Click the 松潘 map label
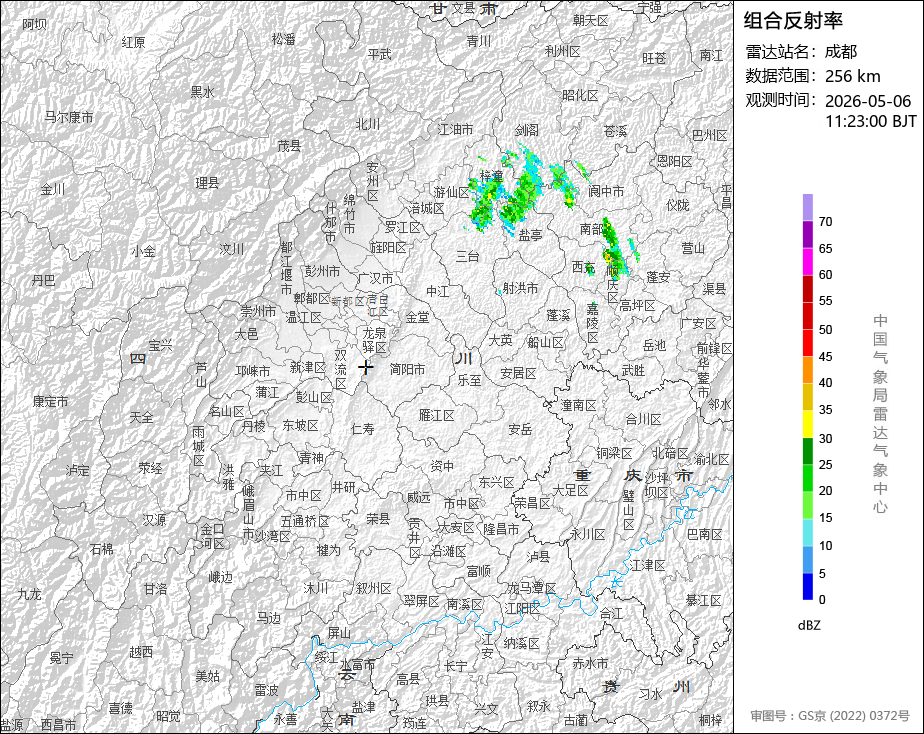Image resolution: width=924 pixels, height=734 pixels. [x=283, y=39]
